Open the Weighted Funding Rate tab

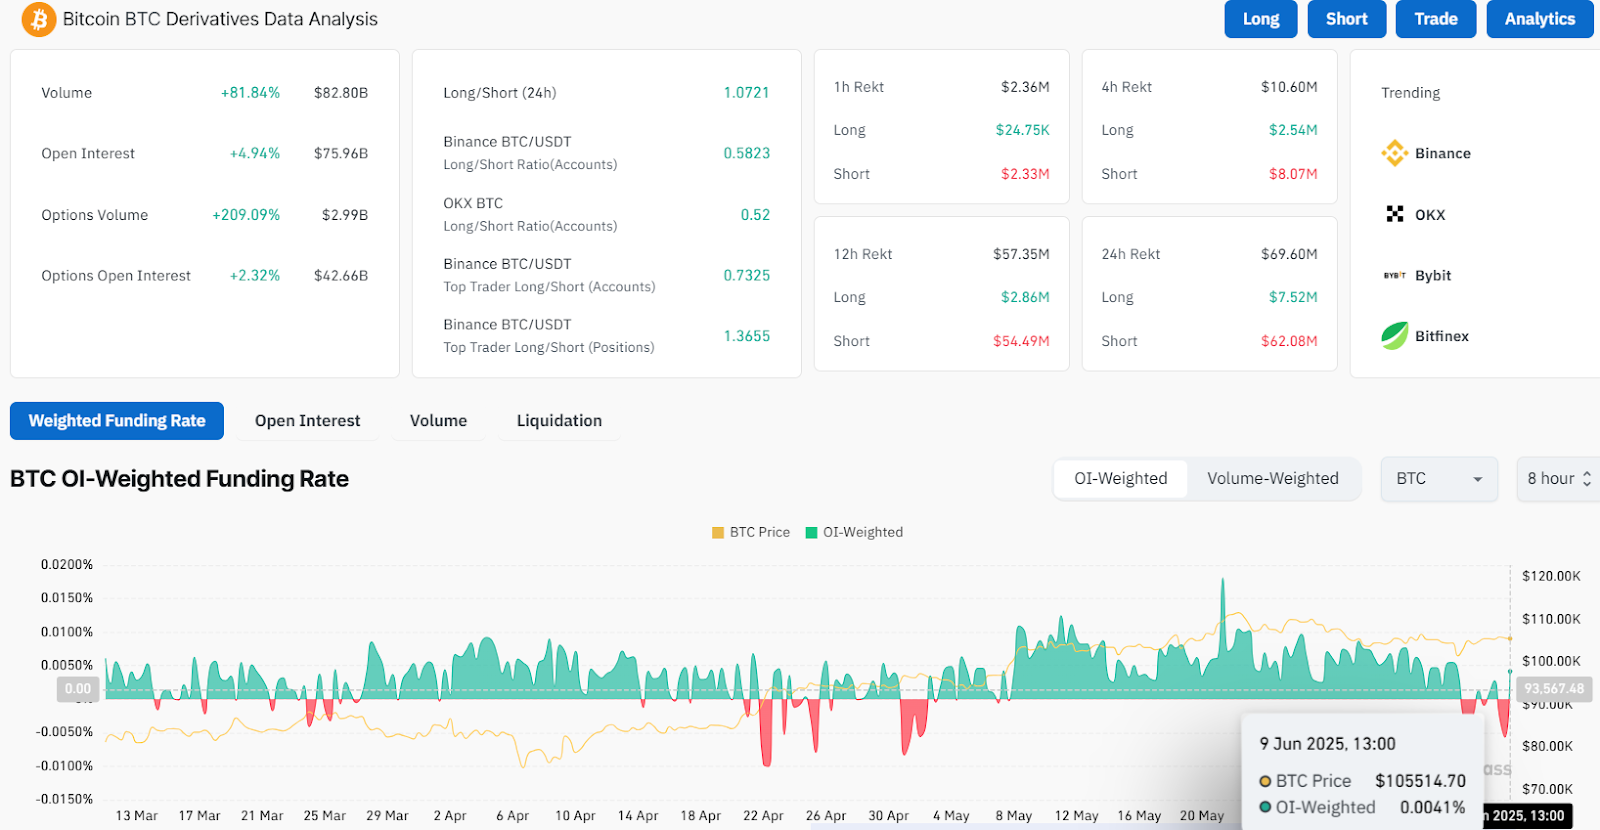117,421
